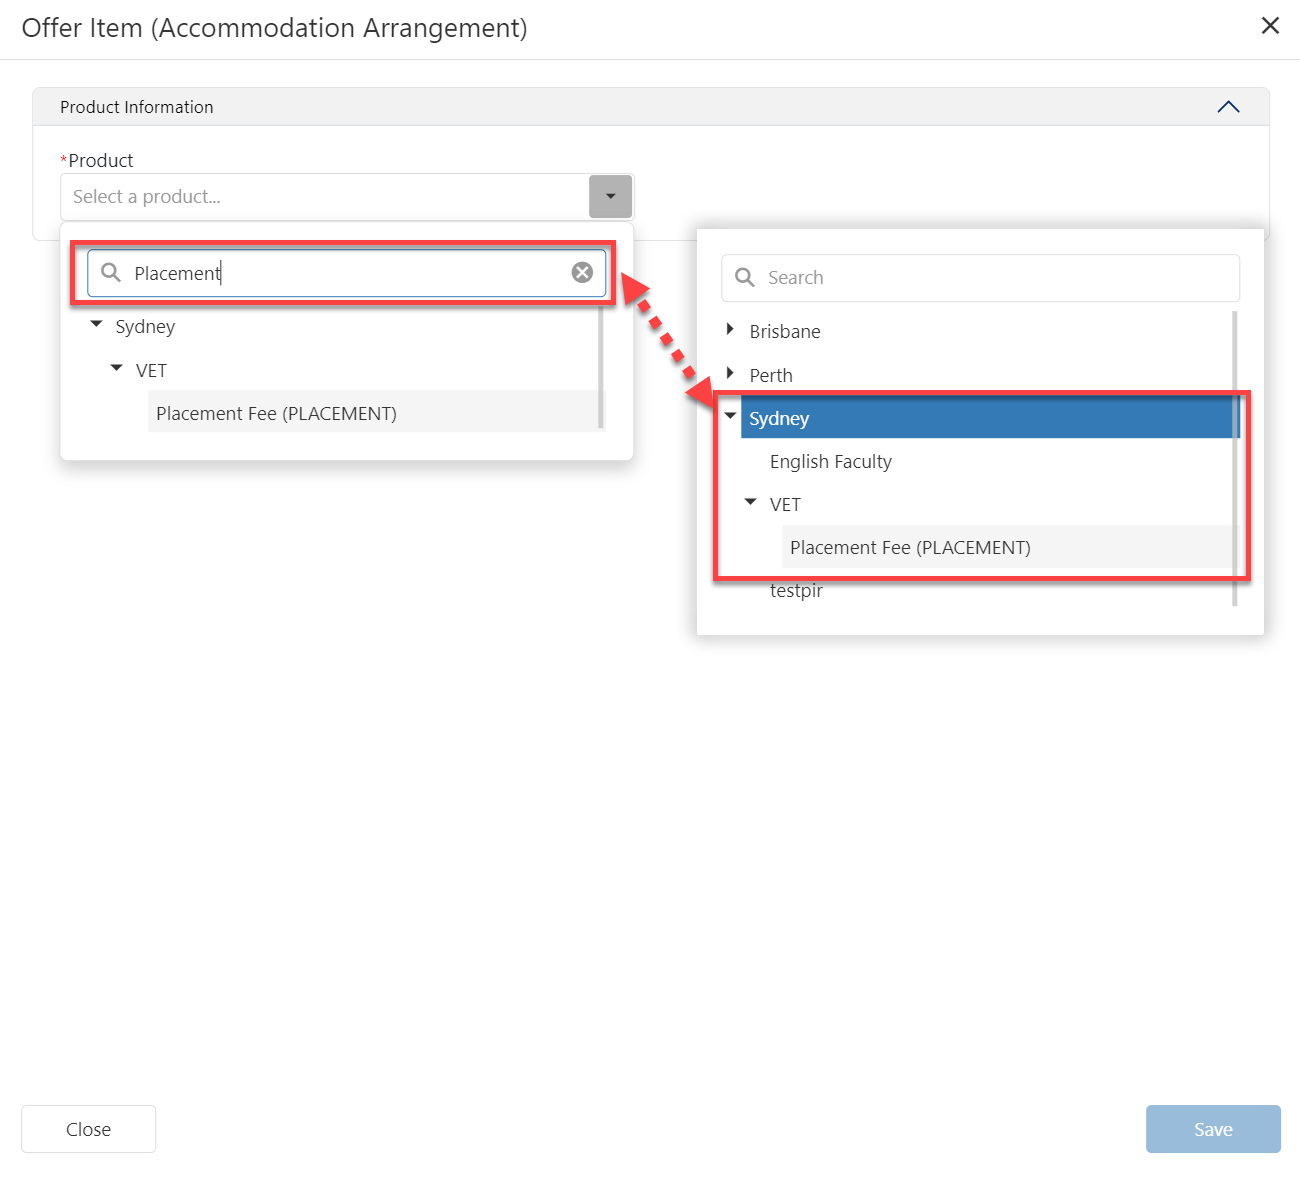Click the Save button
The width and height of the screenshot is (1300, 1177).
pyautogui.click(x=1213, y=1129)
